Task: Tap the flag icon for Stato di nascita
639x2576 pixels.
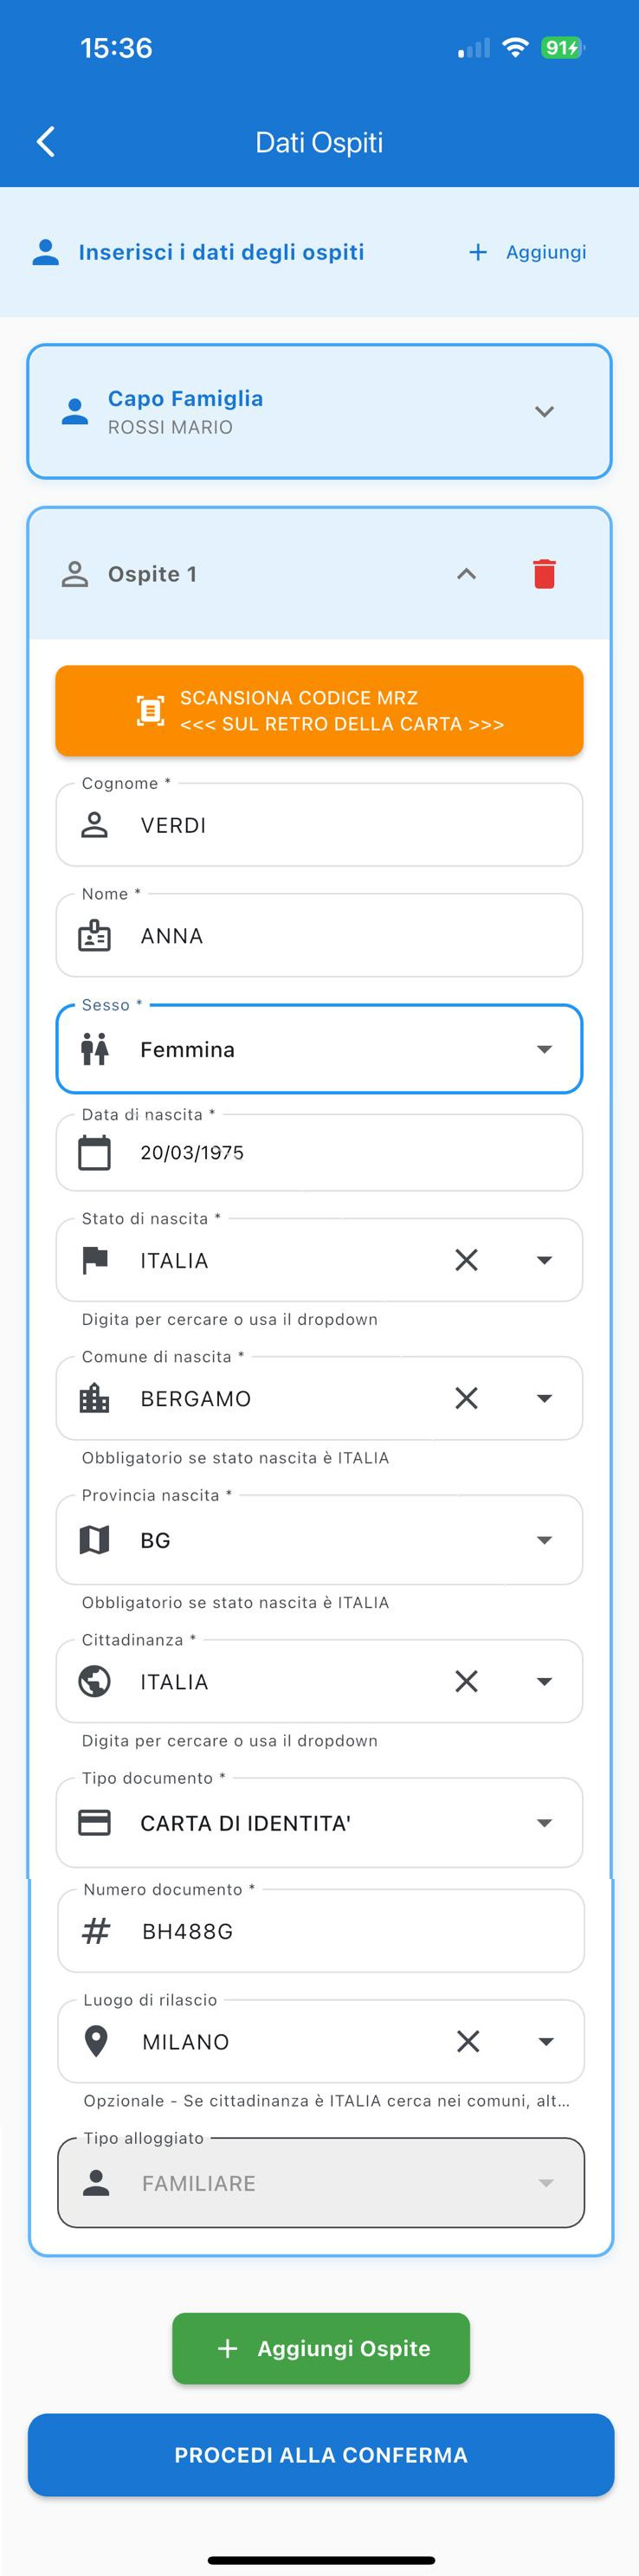Action: point(95,1260)
